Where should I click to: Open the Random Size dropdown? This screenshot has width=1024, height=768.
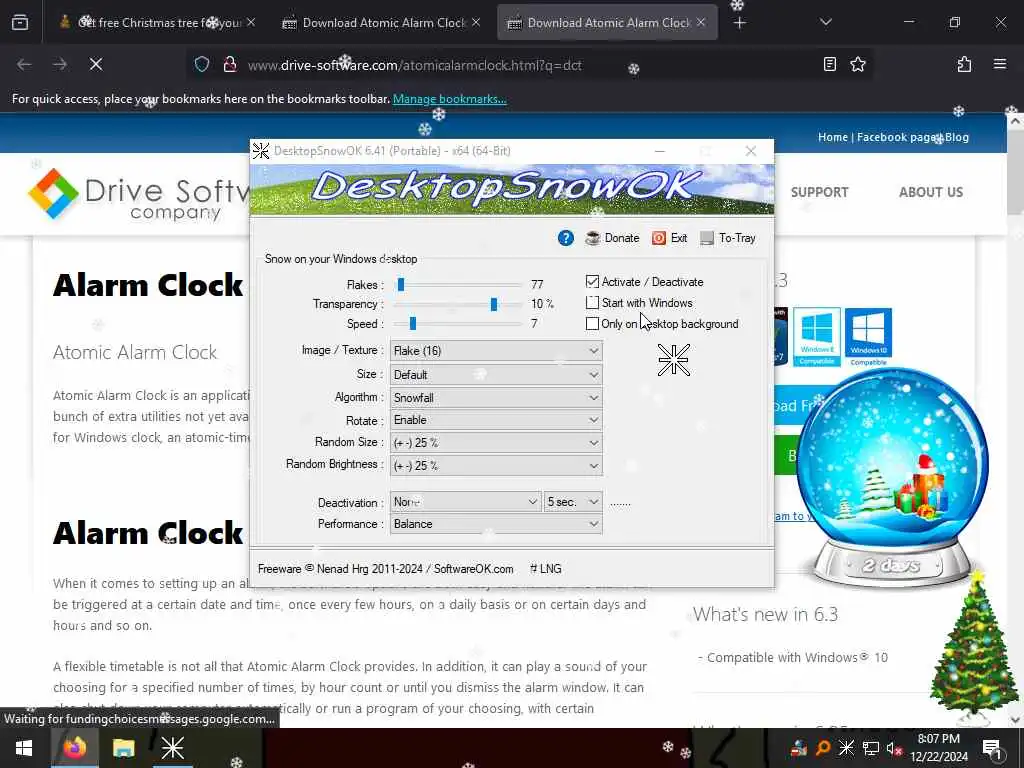[496, 443]
